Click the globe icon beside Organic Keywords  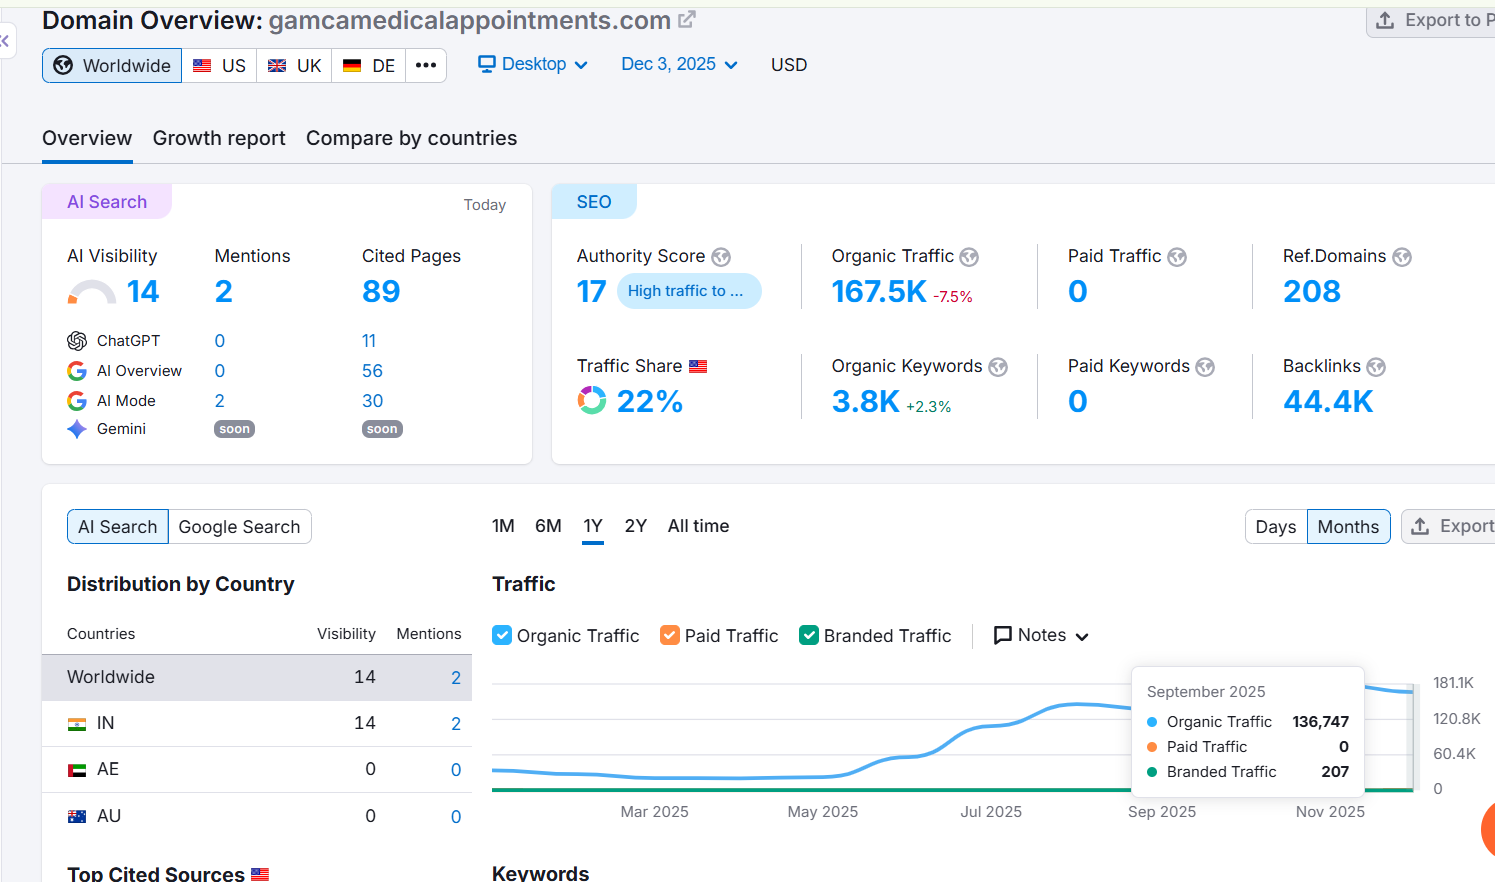pyautogui.click(x=998, y=367)
